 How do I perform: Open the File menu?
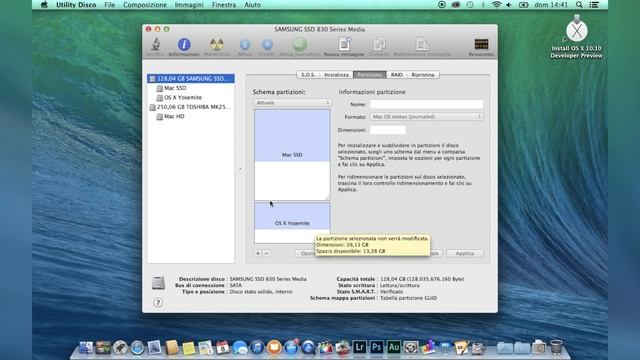(x=109, y=5)
